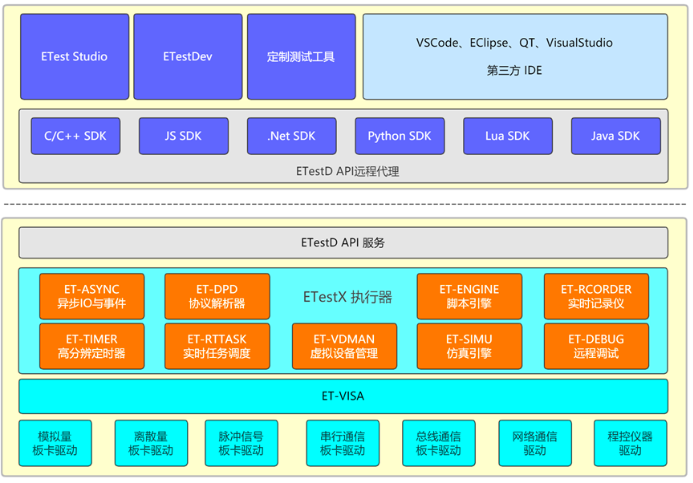Click the VSCode、EClipse、QT、VisualStudio text

tap(514, 43)
